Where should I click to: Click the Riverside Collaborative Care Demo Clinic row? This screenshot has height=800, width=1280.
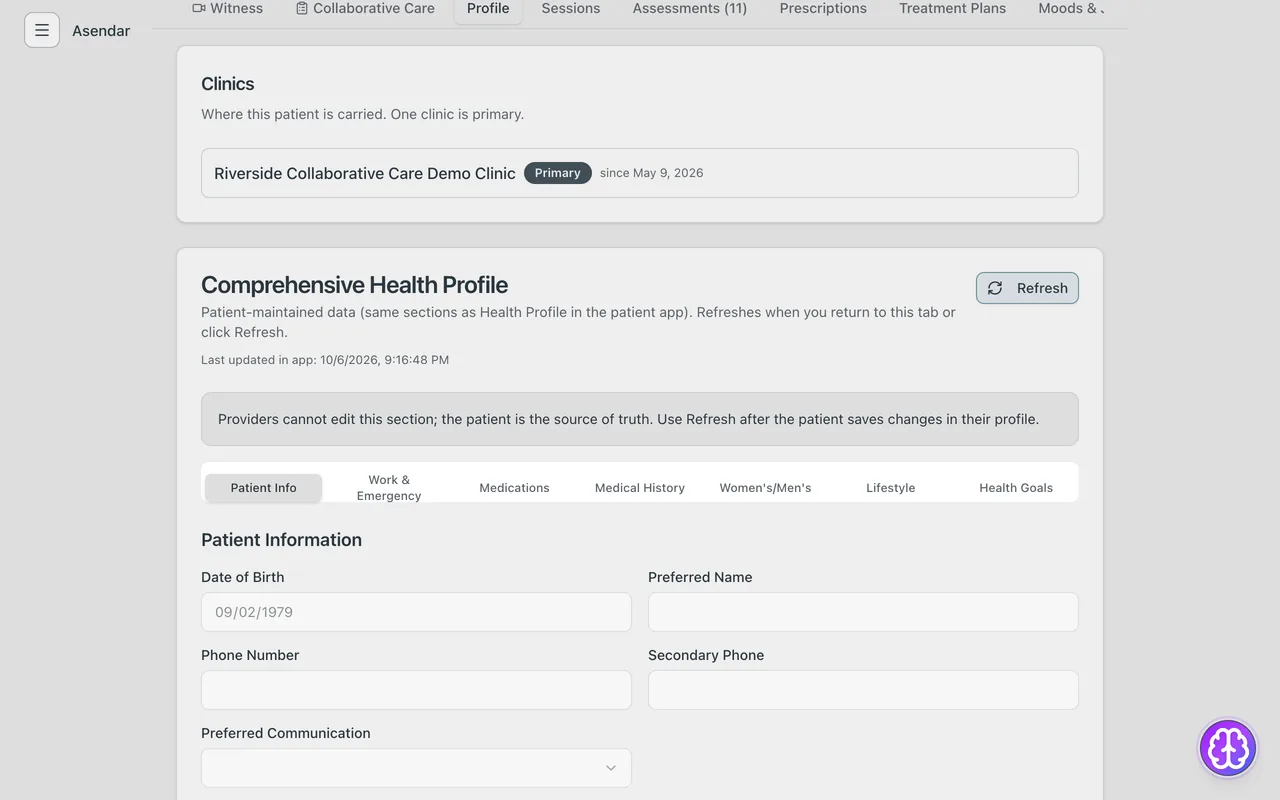point(640,173)
